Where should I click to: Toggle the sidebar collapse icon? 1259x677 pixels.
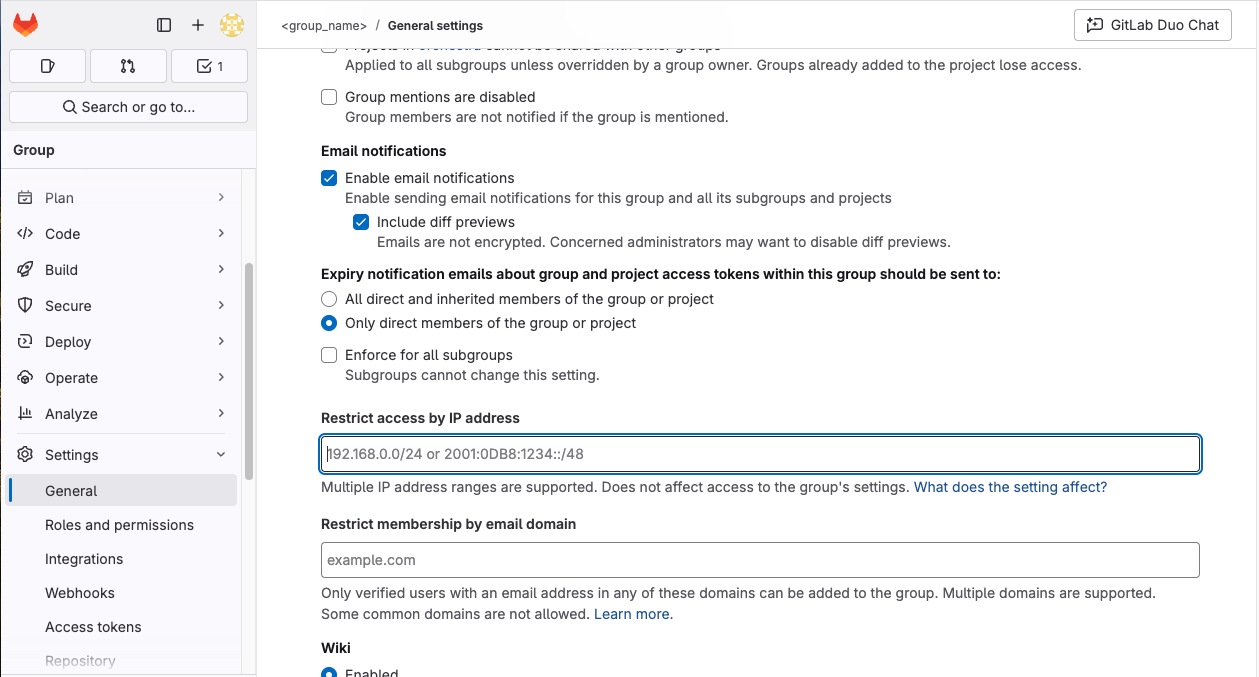[163, 25]
